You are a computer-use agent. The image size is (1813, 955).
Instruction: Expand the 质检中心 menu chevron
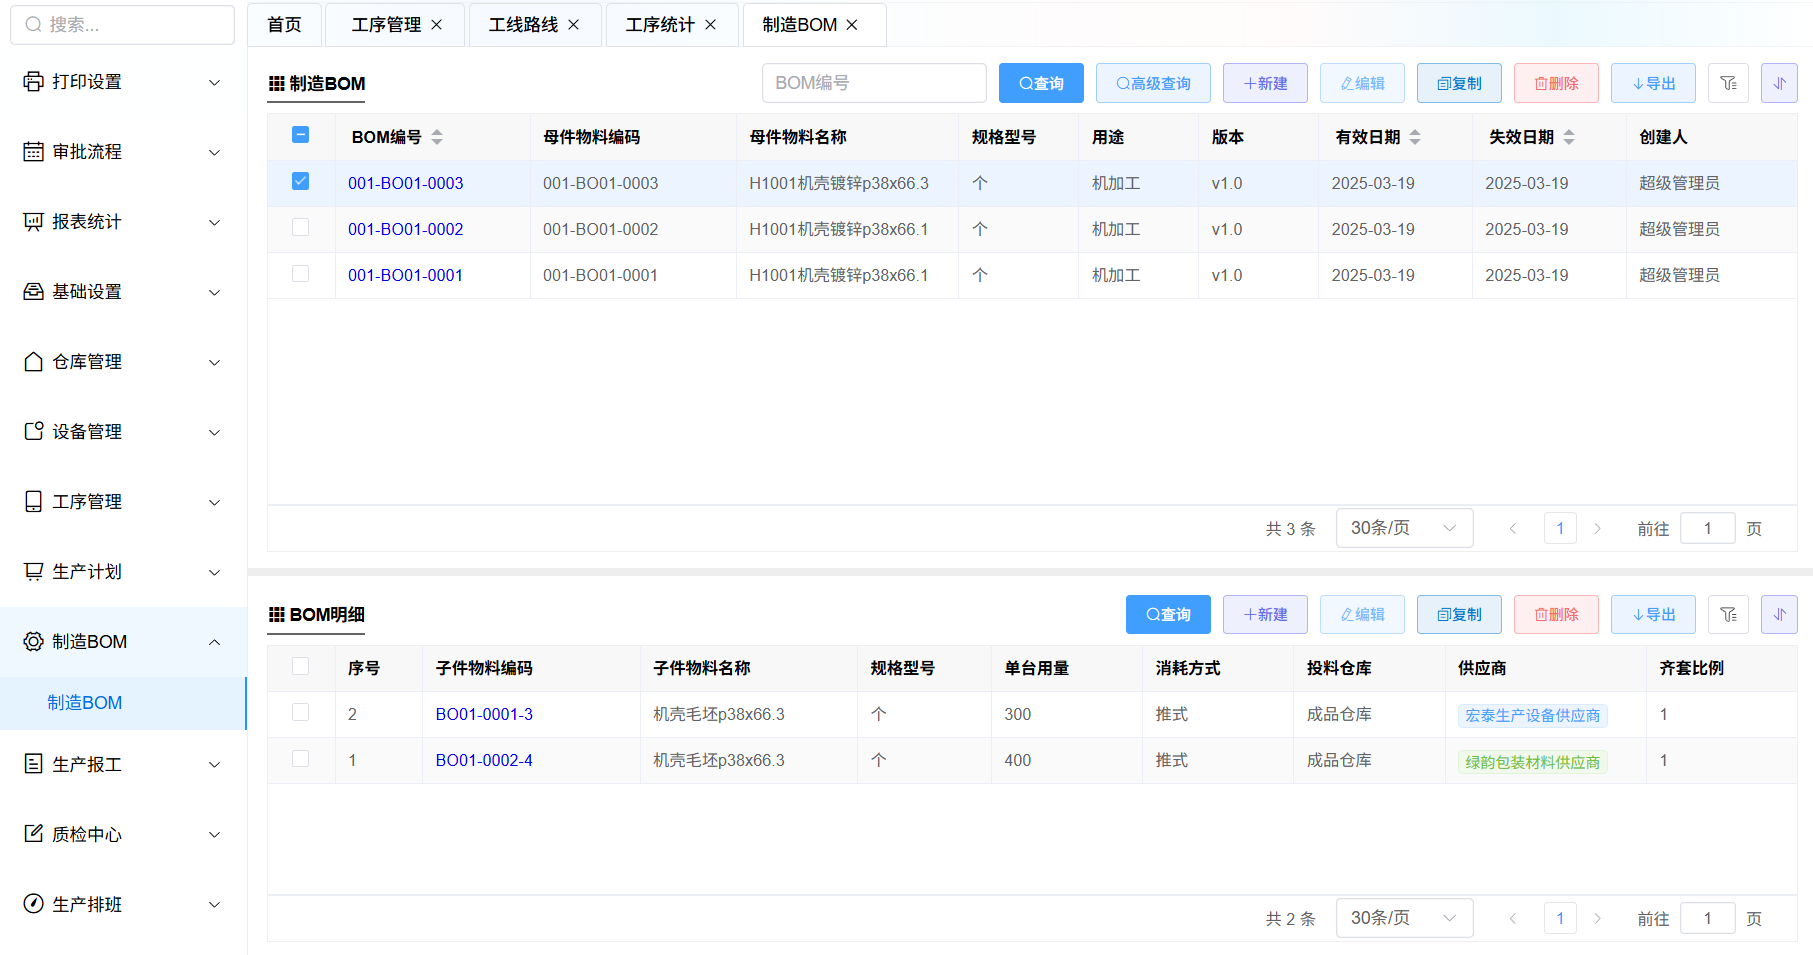pos(214,835)
